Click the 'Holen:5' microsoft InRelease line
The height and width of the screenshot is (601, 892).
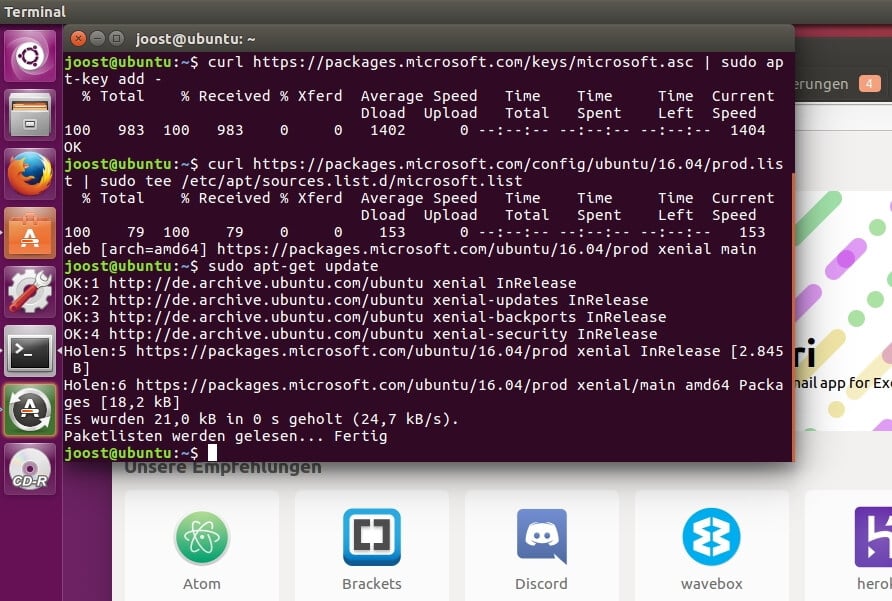tap(423, 359)
